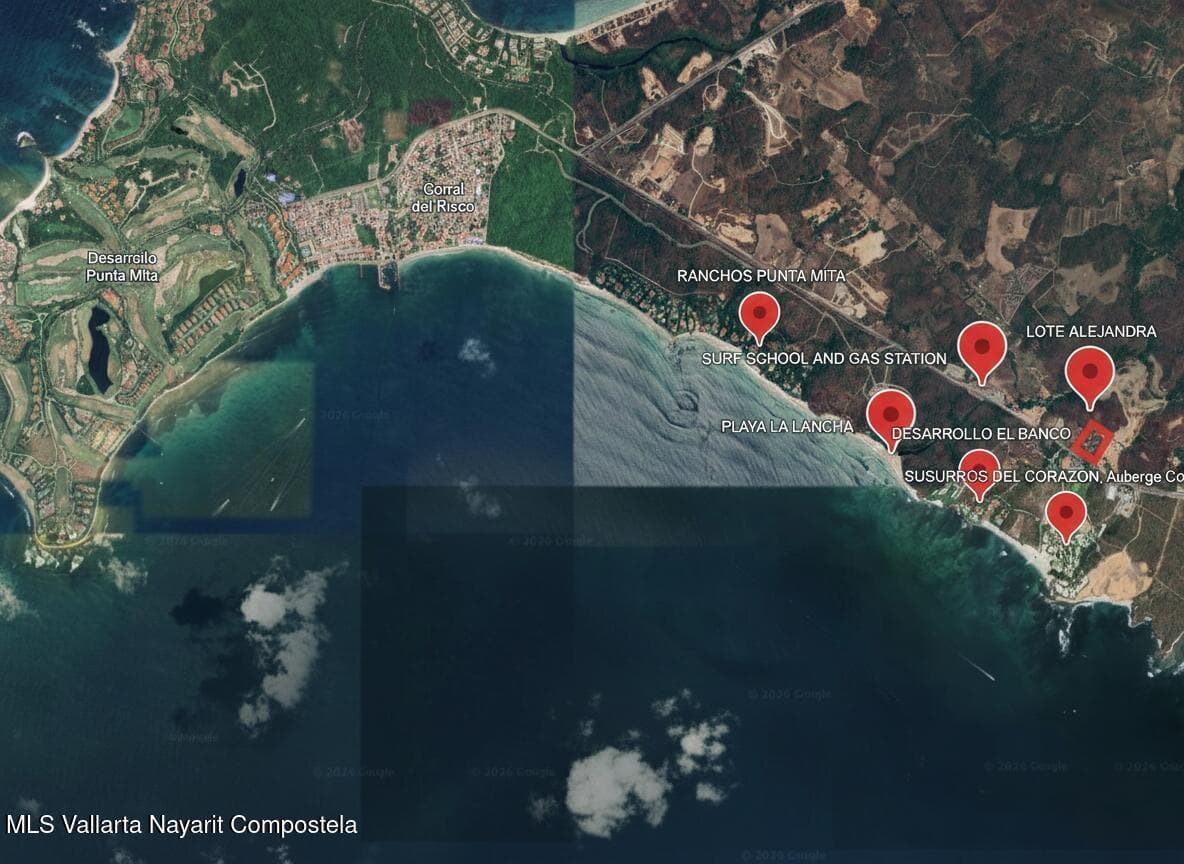Click the MLS Vallarta Nayarit Compostela caption

click(x=182, y=825)
